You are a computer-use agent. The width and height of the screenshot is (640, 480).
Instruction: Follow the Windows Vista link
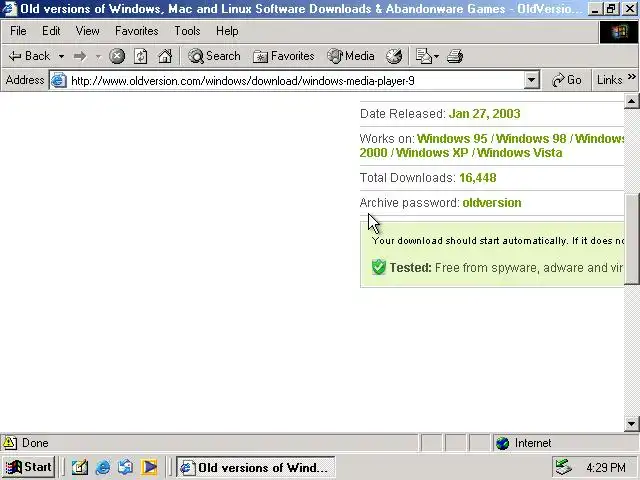520,153
